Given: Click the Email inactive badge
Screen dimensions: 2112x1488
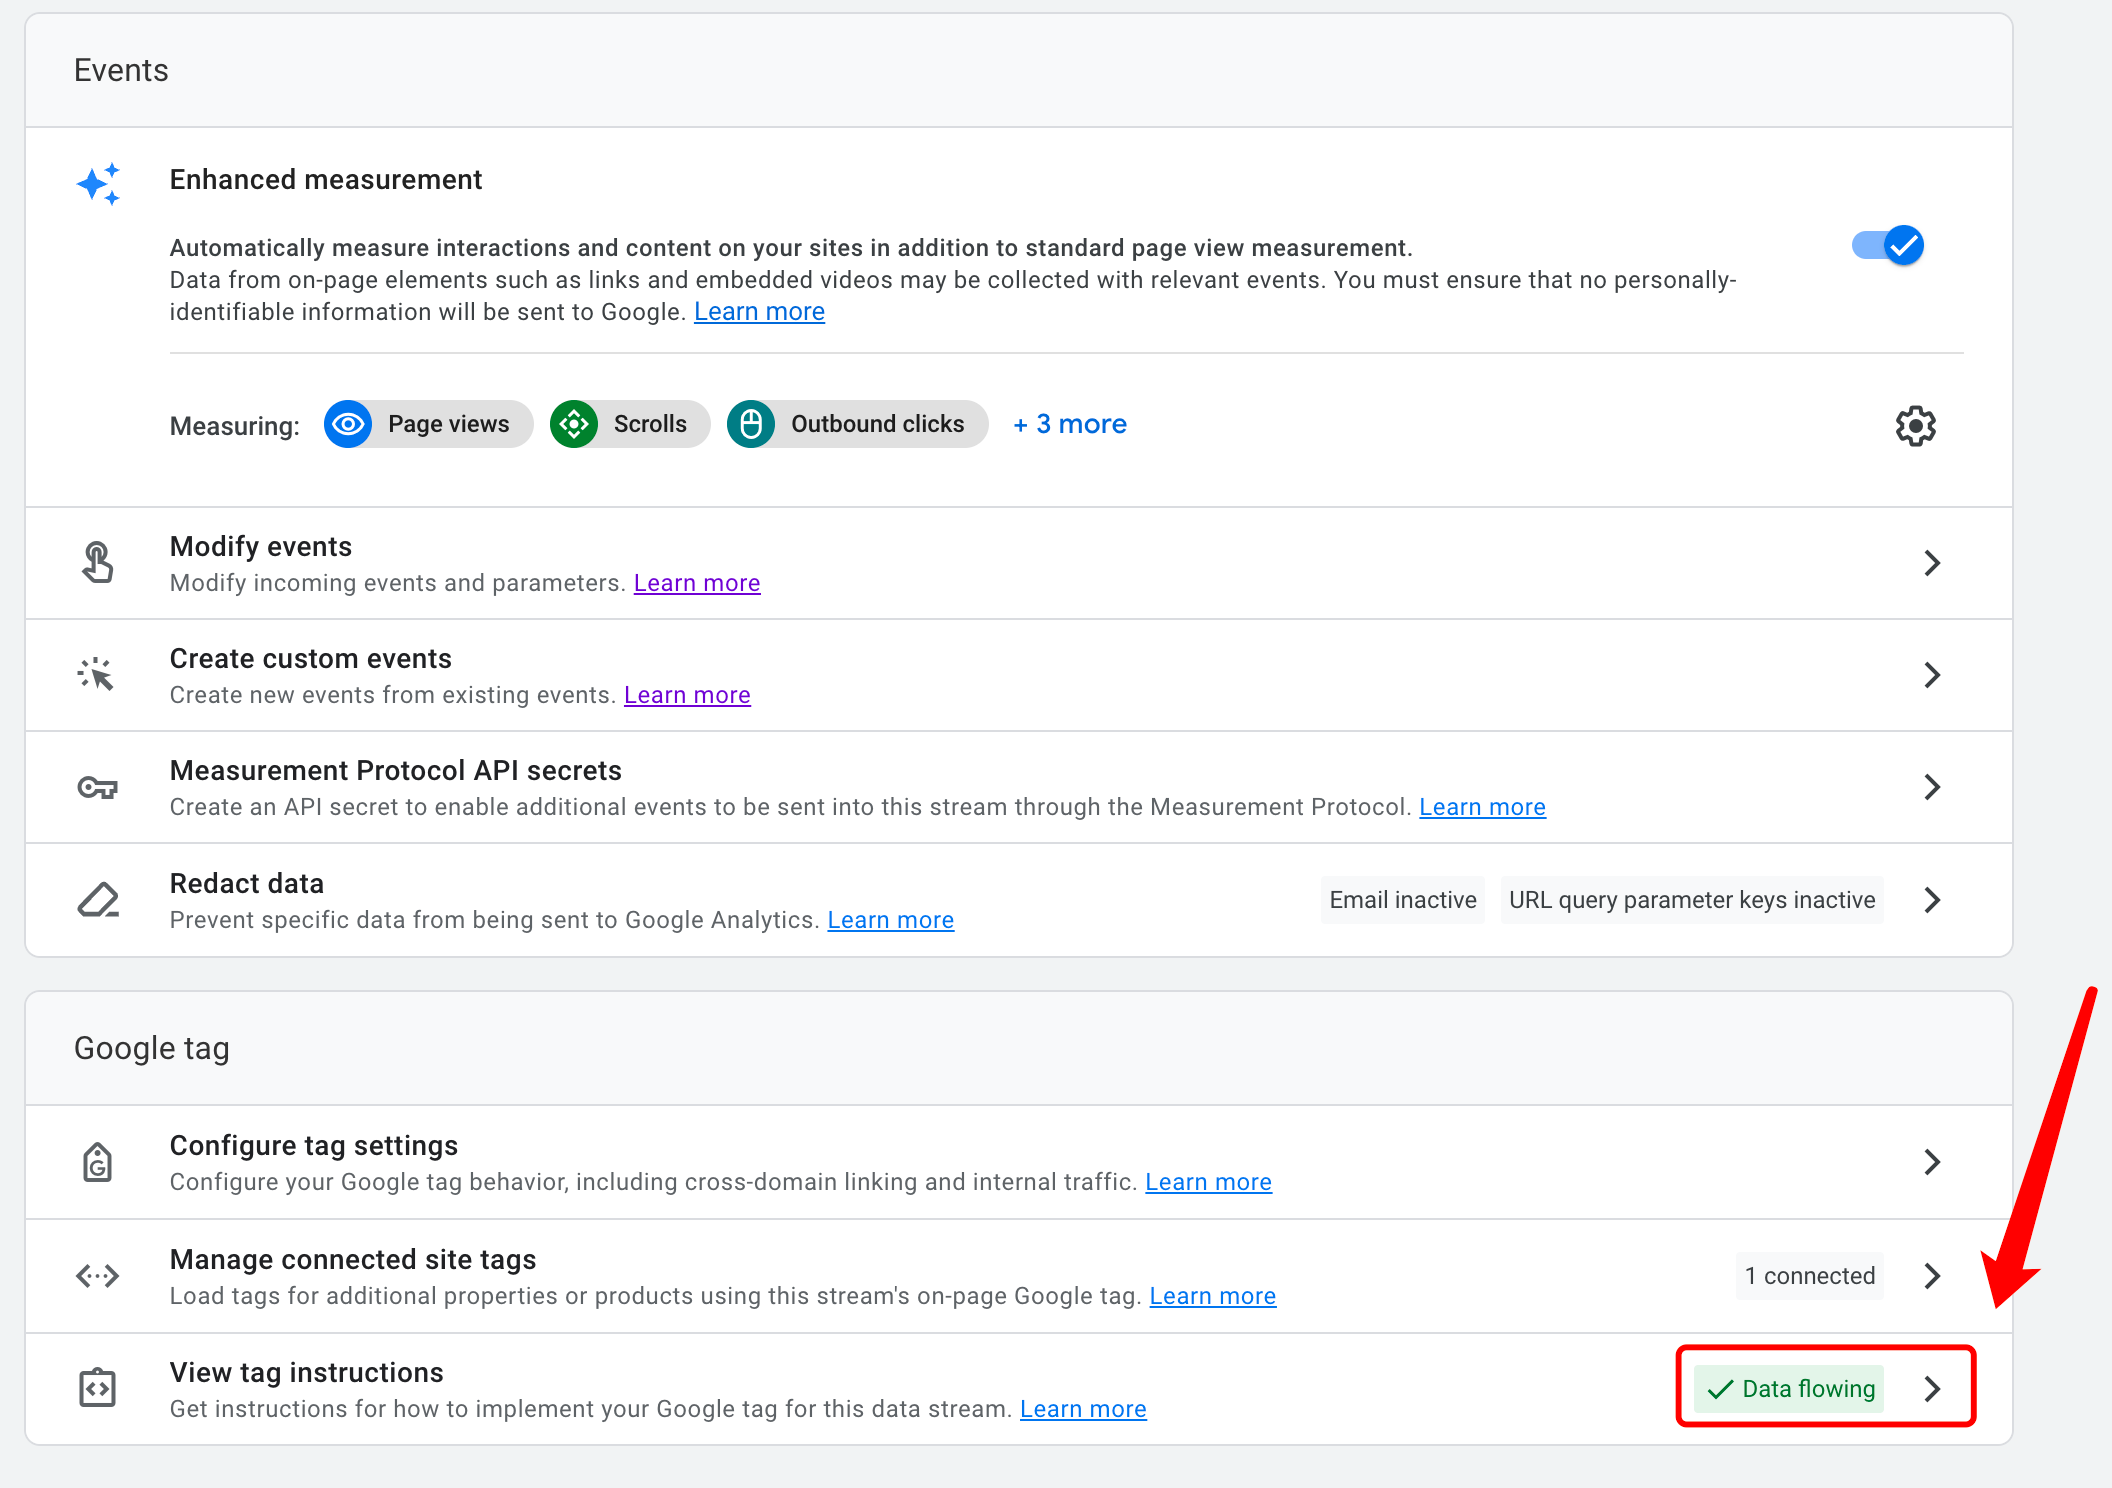Looking at the screenshot, I should coord(1403,900).
